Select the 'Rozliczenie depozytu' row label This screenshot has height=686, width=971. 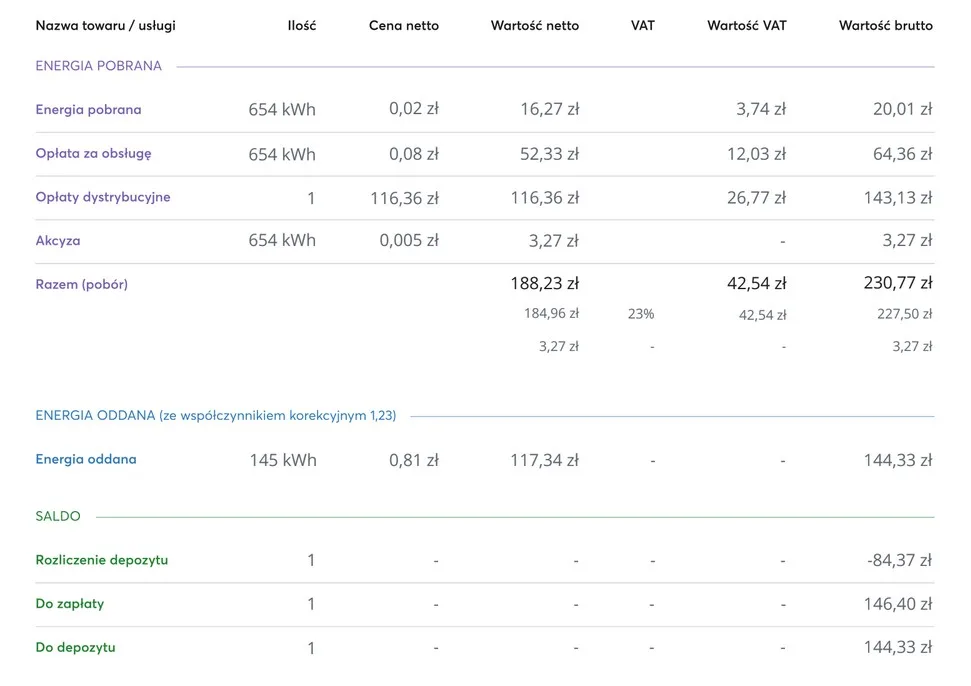102,560
